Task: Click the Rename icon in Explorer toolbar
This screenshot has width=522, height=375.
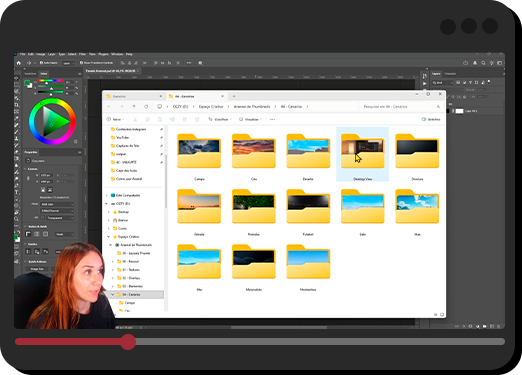Action: tap(172, 119)
